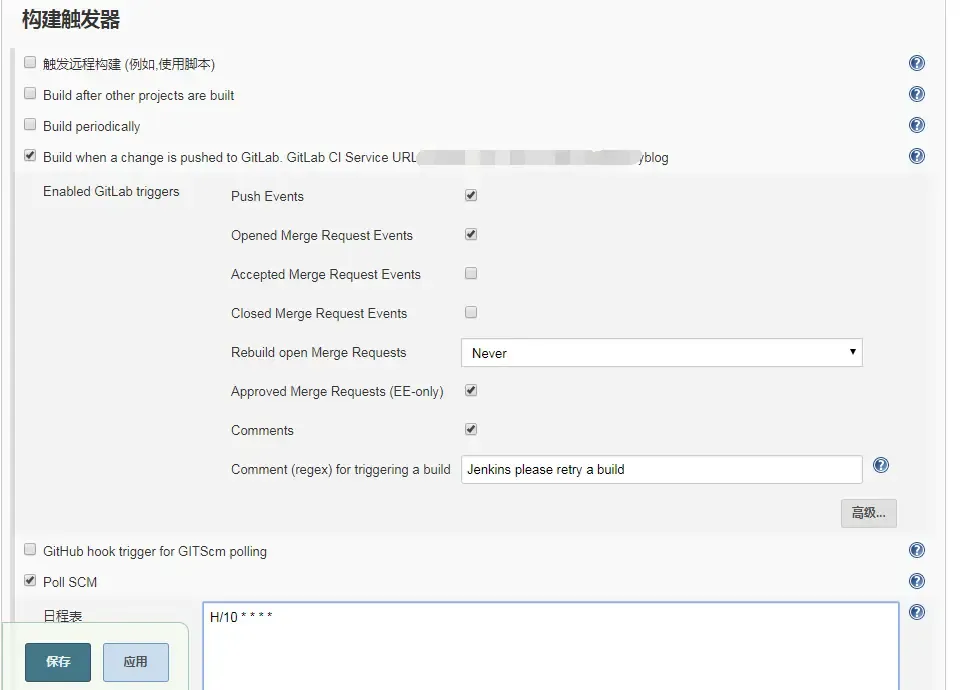The height and width of the screenshot is (690, 972).
Task: Toggle Build periodically checkbox
Action: coord(30,125)
